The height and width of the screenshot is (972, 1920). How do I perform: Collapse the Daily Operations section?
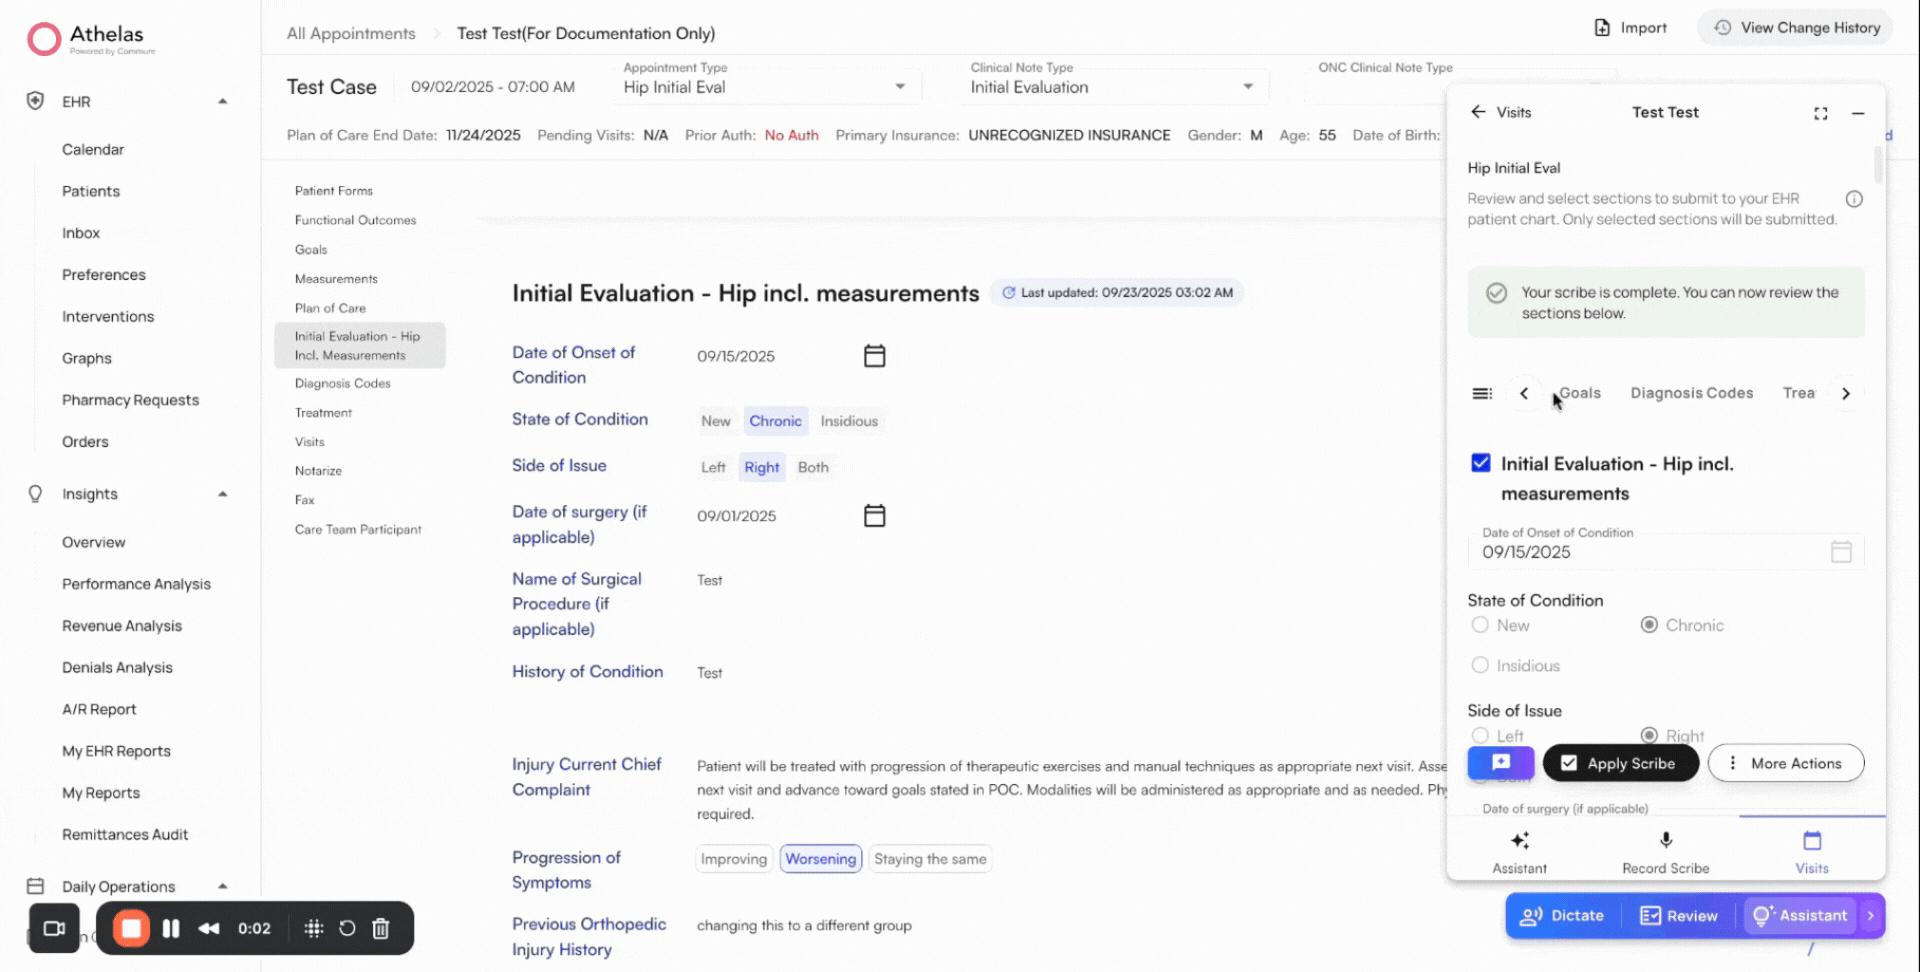(x=222, y=886)
